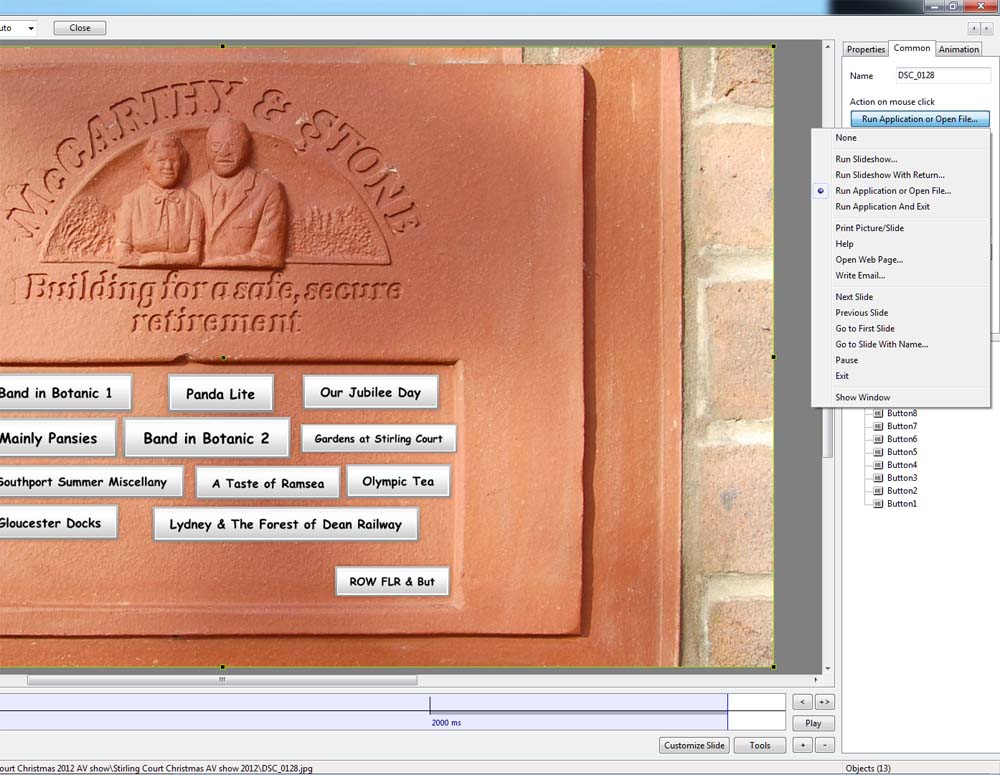Viewport: 1000px width, 775px height.
Task: Choose Help from the action menu
Action: pyautogui.click(x=844, y=244)
